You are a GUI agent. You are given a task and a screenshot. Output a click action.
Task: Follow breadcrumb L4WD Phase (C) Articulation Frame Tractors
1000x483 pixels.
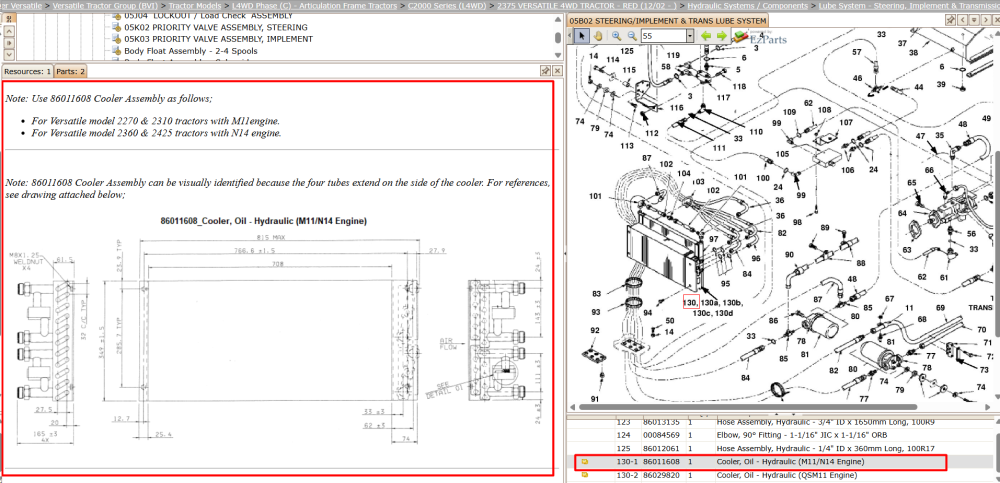(314, 5)
